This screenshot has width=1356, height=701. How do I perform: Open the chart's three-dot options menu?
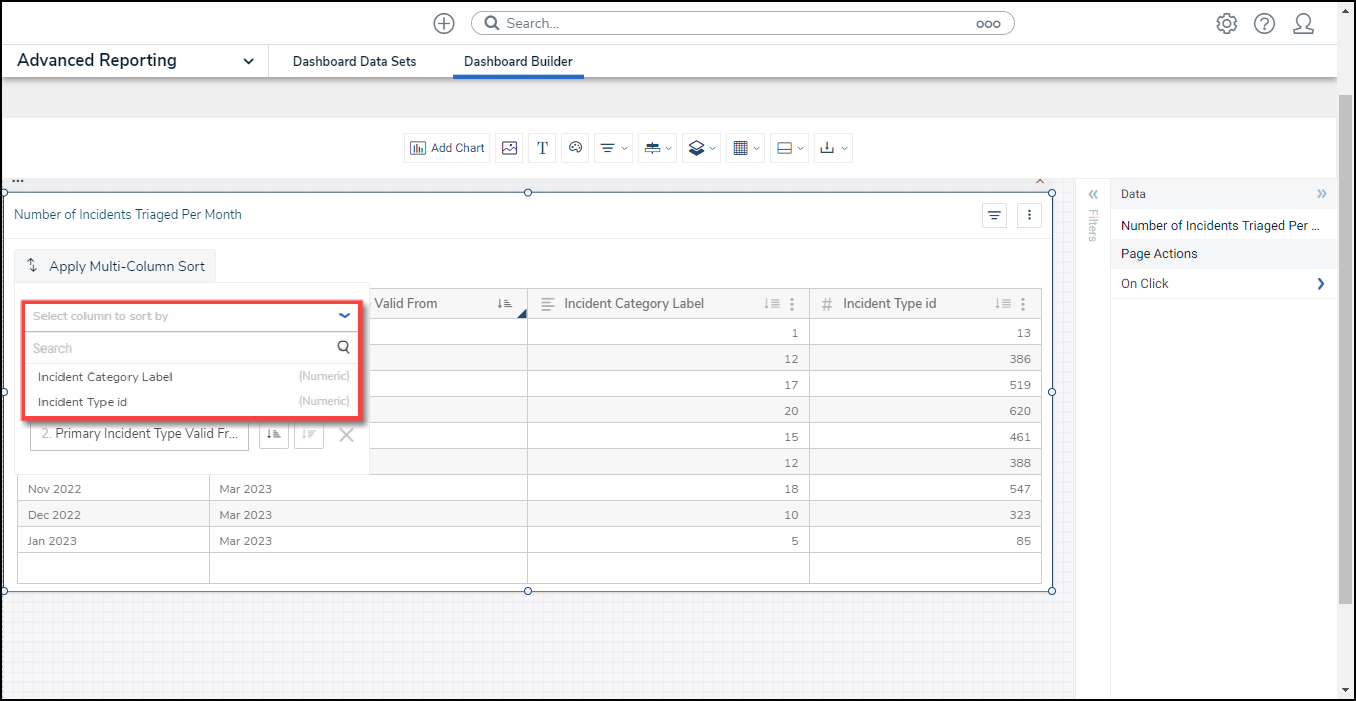(x=1029, y=215)
